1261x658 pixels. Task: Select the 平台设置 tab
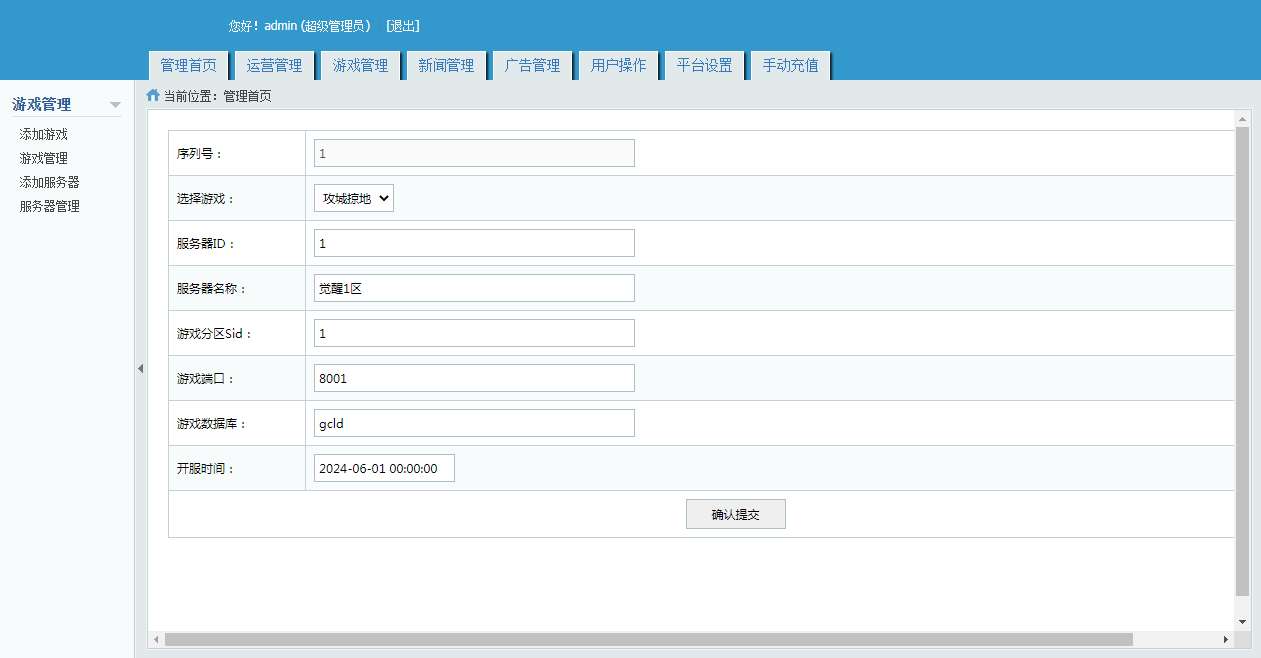(704, 65)
